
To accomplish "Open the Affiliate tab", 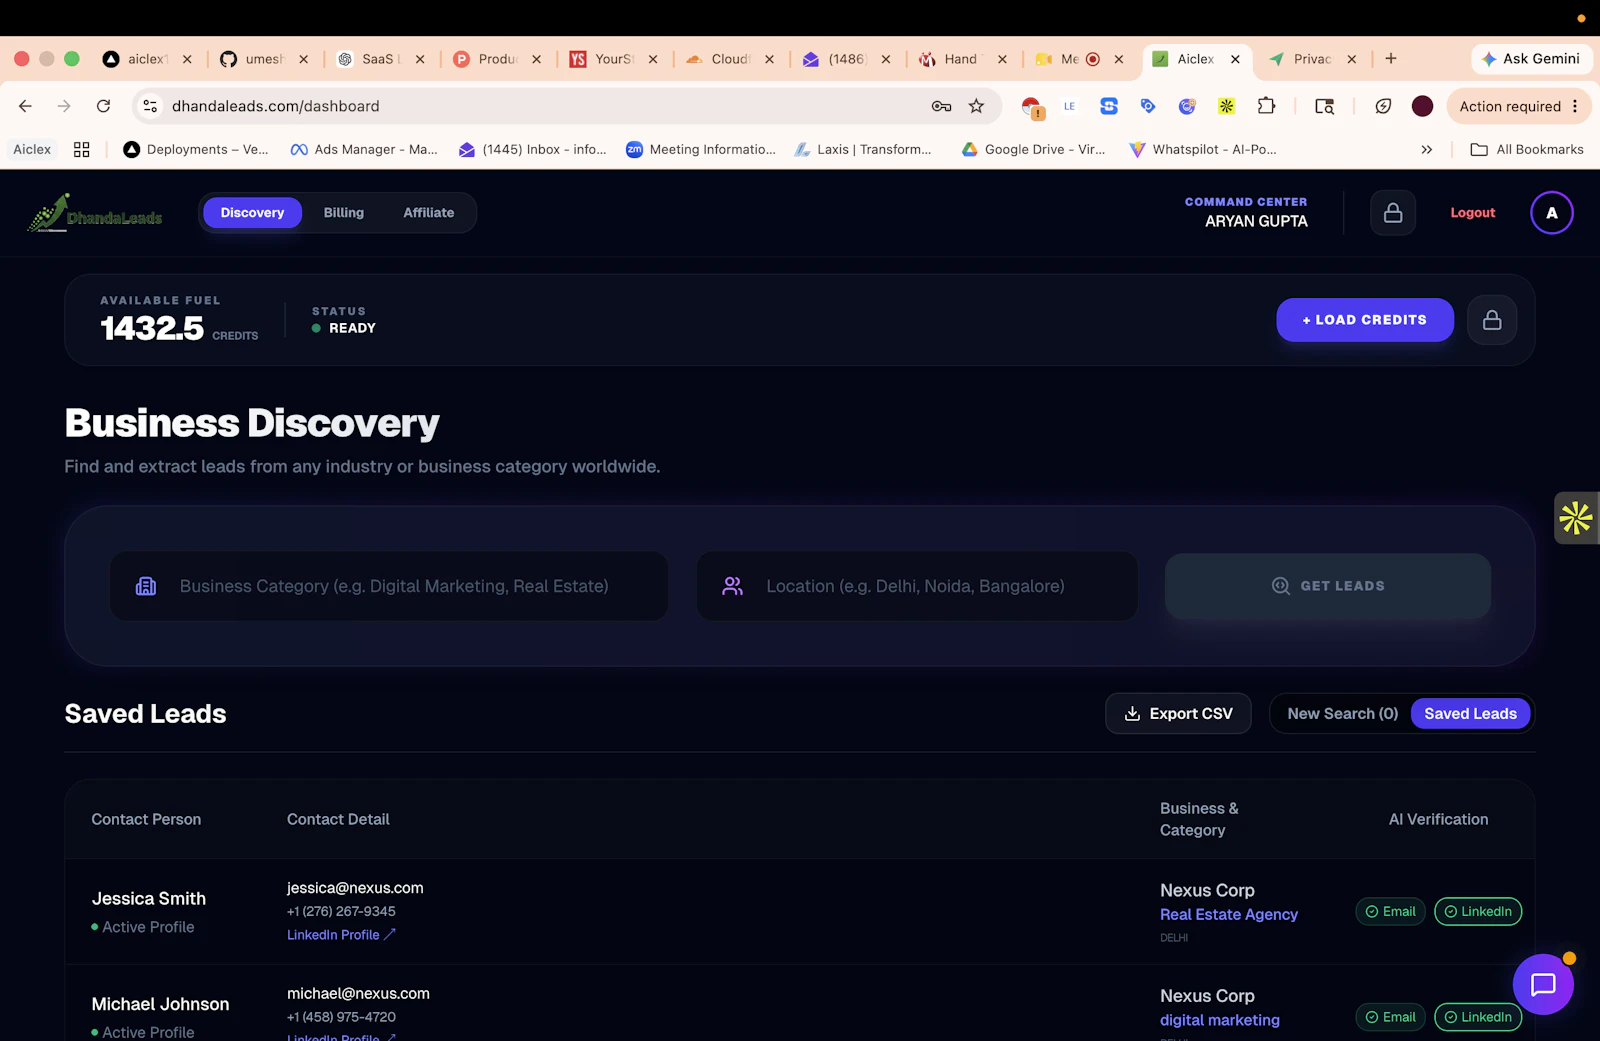I will (429, 213).
